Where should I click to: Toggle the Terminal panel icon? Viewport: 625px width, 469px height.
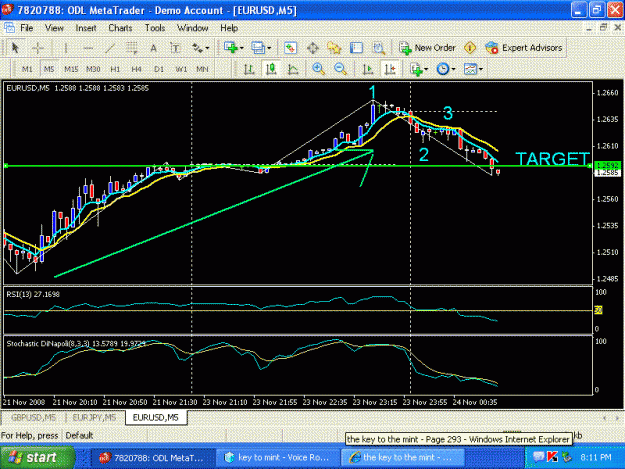(x=356, y=48)
